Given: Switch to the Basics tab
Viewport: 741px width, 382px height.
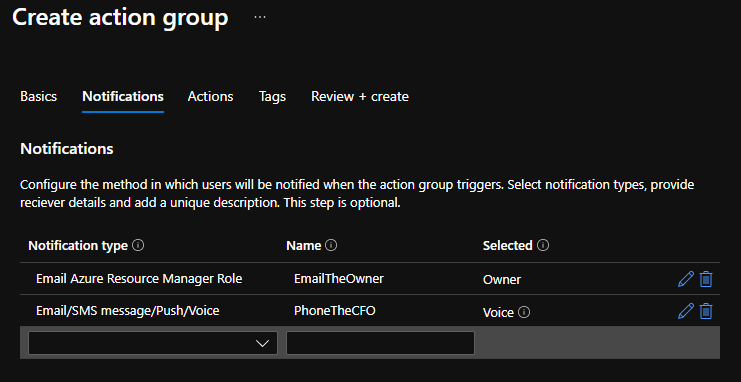Looking at the screenshot, I should tap(39, 96).
